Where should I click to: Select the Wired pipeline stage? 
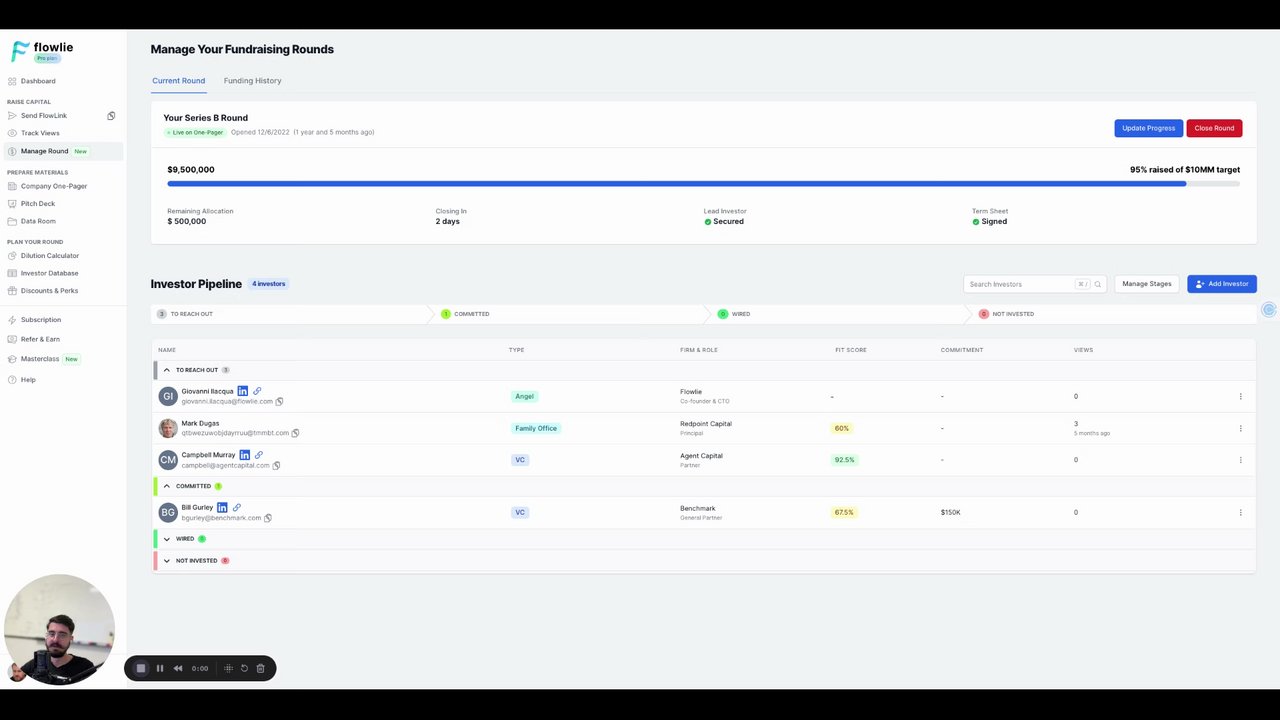pos(840,314)
